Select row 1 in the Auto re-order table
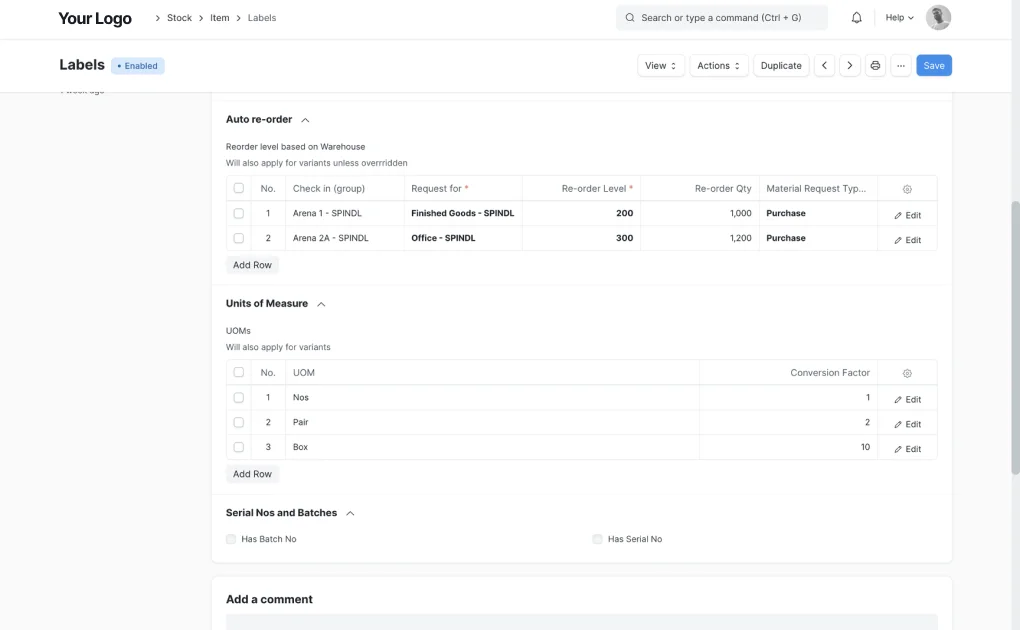1020x630 pixels. coord(238,213)
